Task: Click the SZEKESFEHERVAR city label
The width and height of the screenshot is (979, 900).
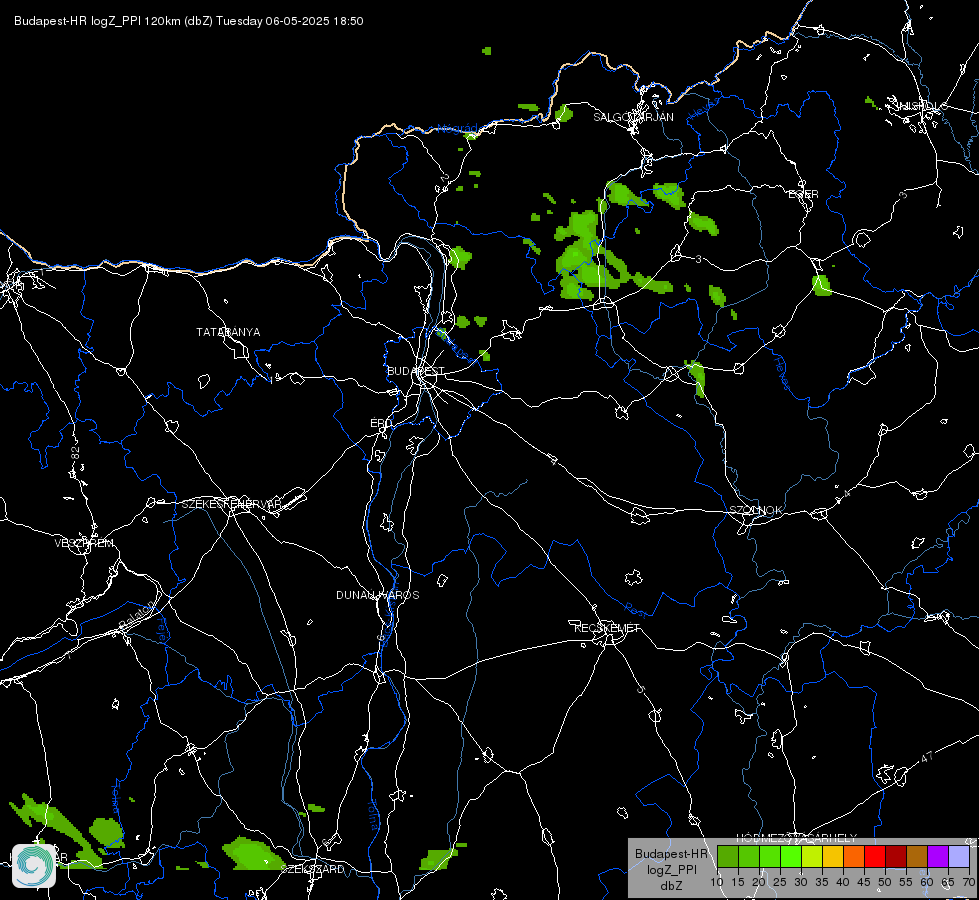Action: tap(231, 504)
